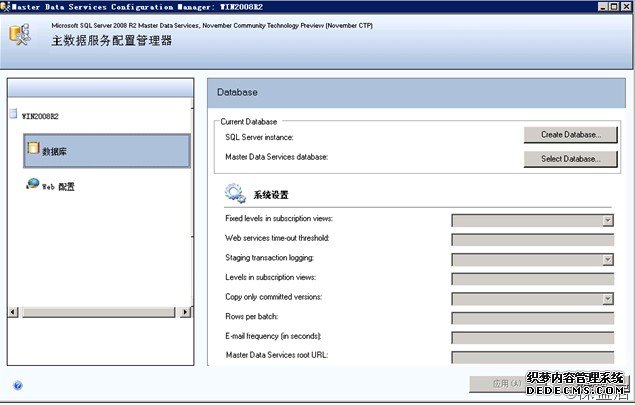Click the database icon in left panel
This screenshot has height=405, width=635.
click(34, 149)
